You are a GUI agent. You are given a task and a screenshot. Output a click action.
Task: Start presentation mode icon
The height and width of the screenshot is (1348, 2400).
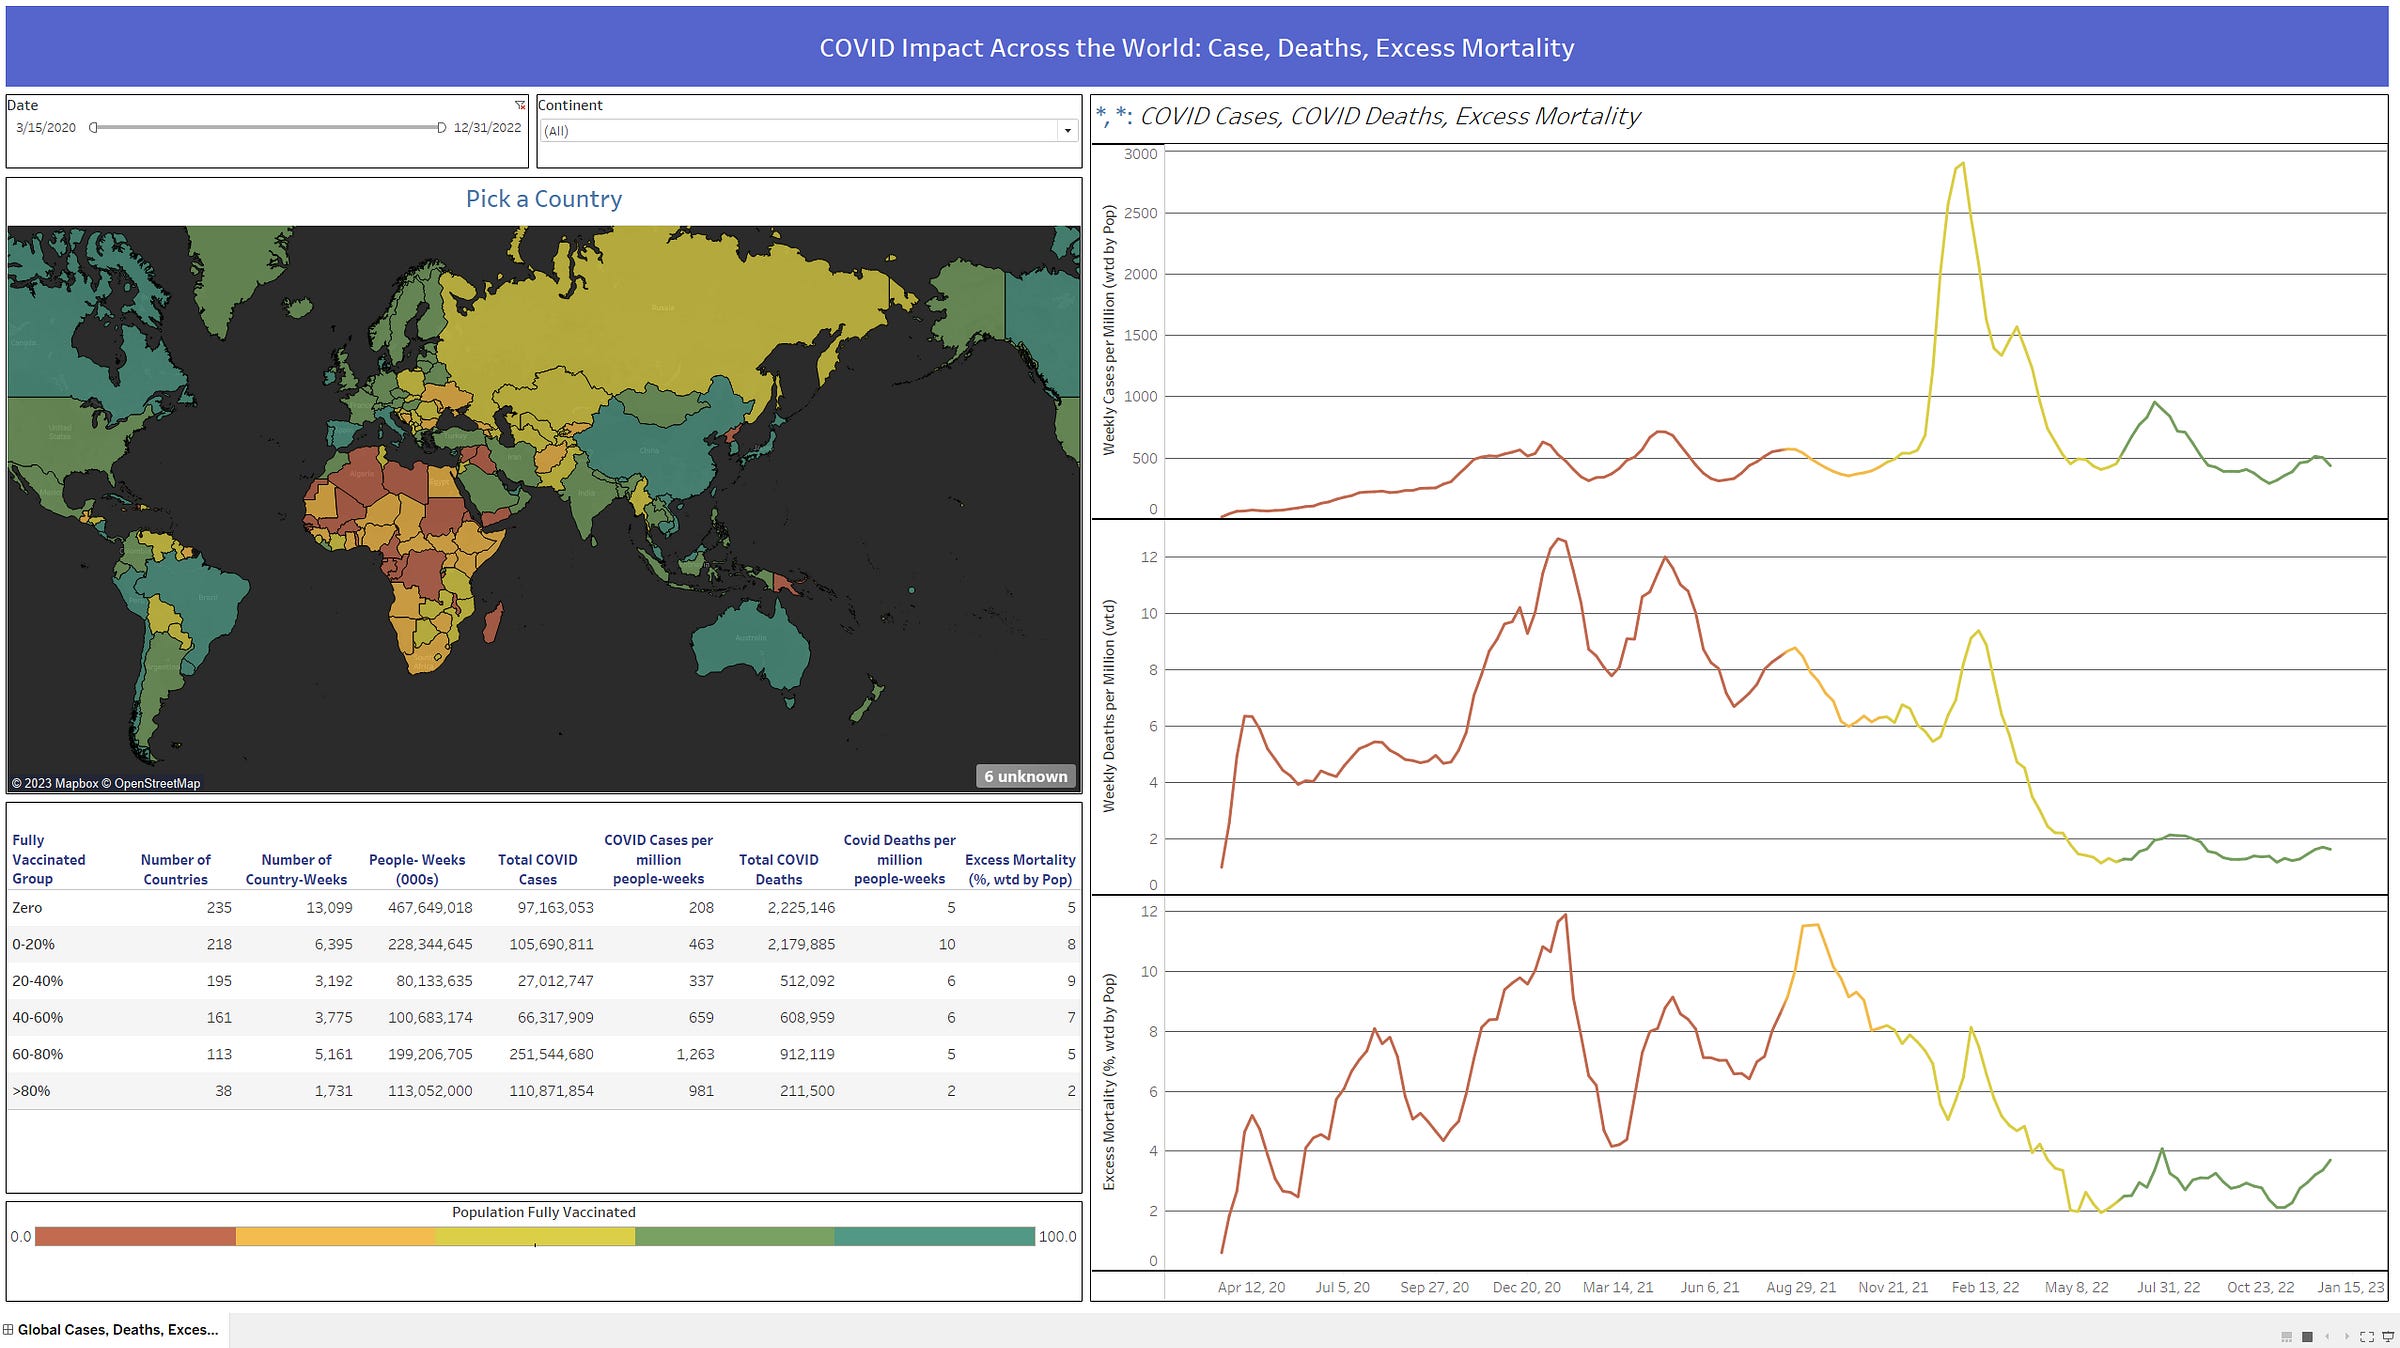click(2389, 1337)
